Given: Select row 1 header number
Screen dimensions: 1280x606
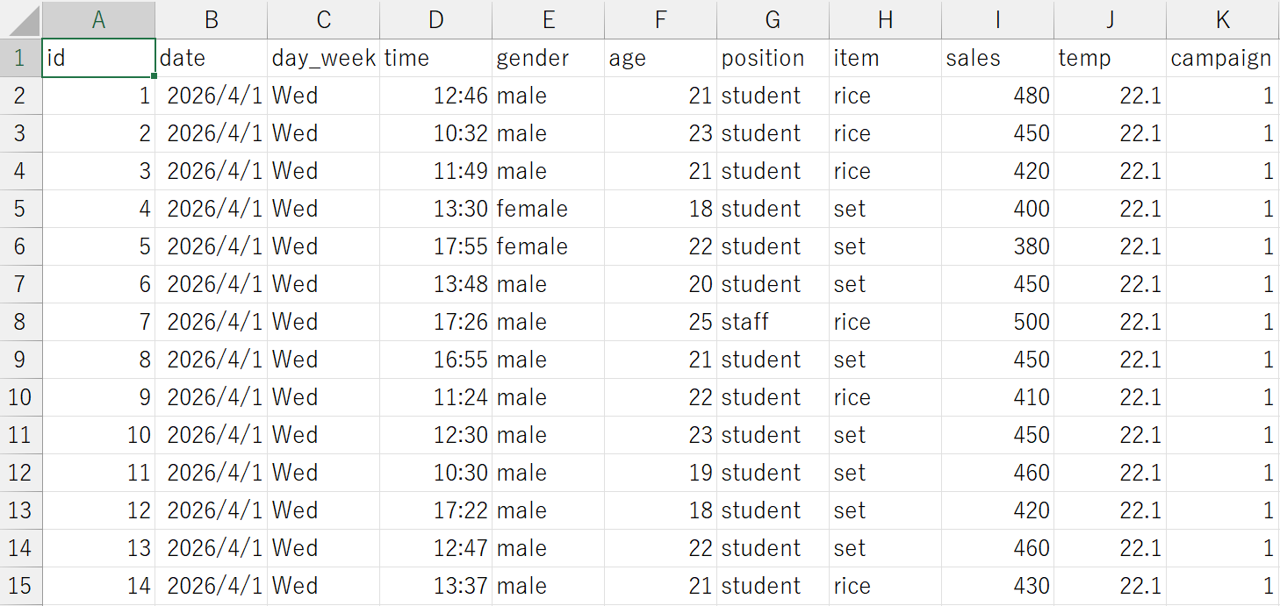Looking at the screenshot, I should [x=20, y=58].
